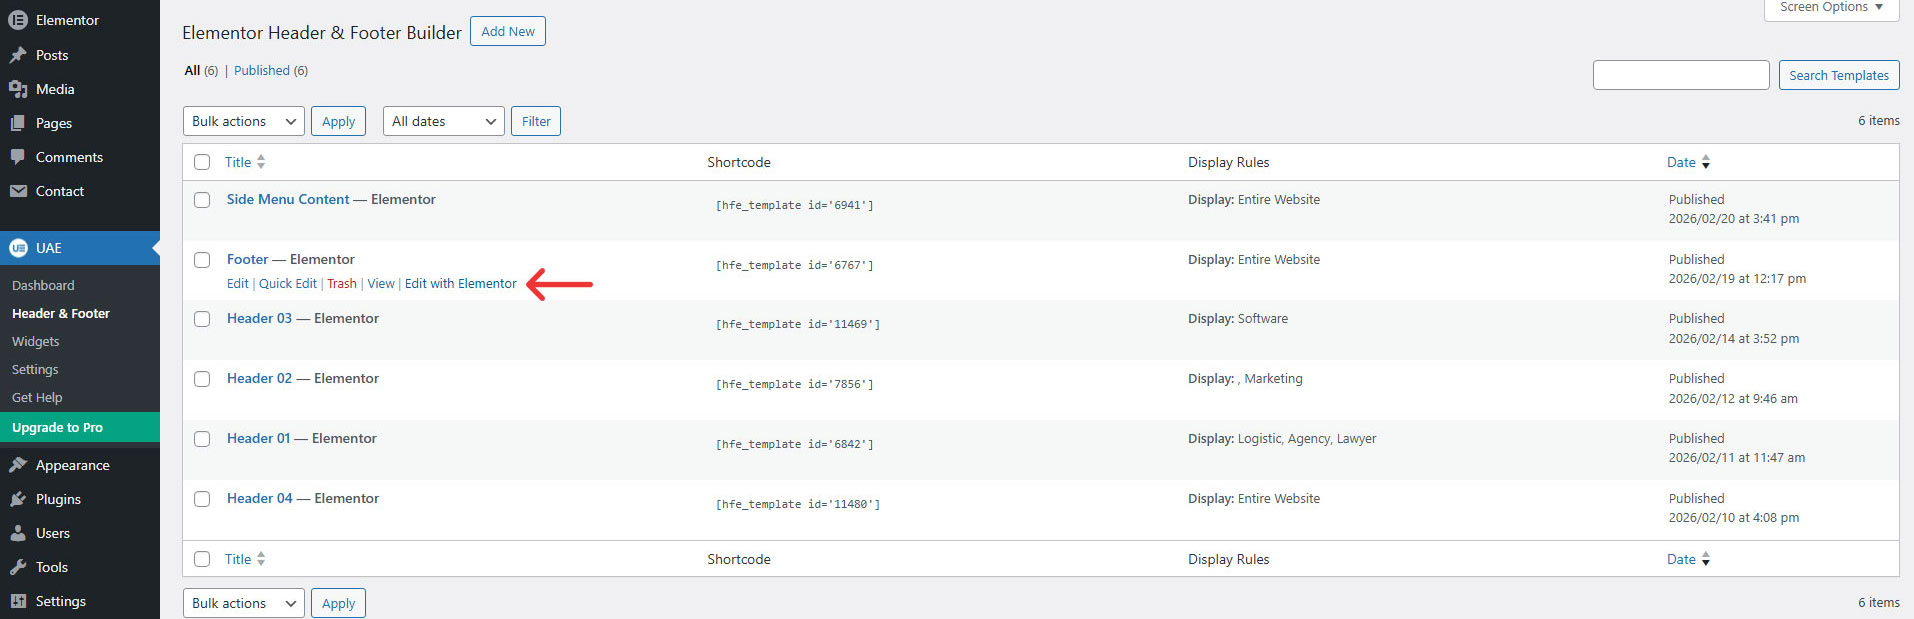Click the Edit with Elementor link for Footer
The height and width of the screenshot is (619, 1914).
[x=460, y=284]
